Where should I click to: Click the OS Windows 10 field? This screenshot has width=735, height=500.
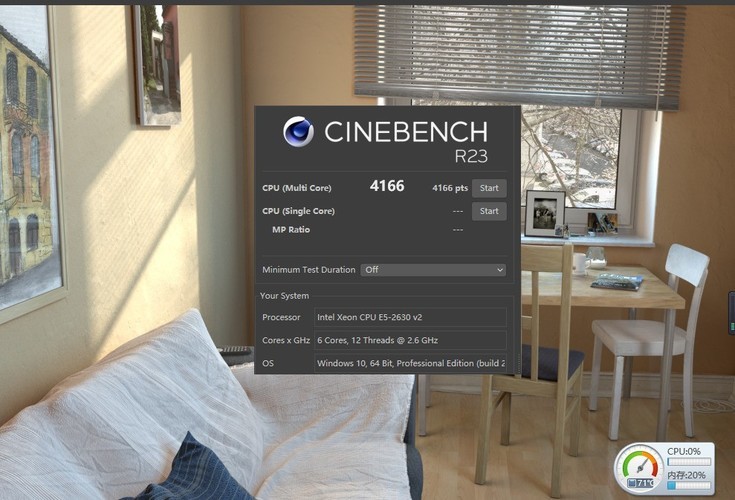pos(410,363)
